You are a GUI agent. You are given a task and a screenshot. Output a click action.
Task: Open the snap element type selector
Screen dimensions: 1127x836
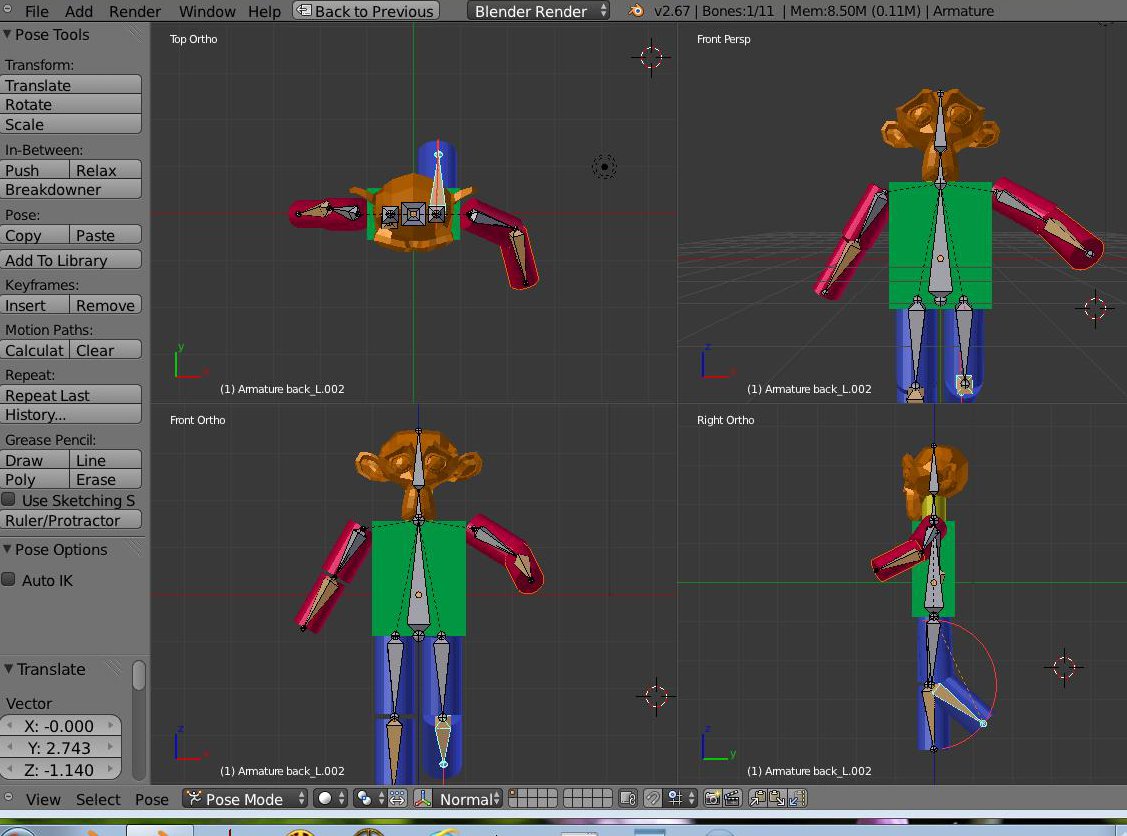tap(681, 799)
